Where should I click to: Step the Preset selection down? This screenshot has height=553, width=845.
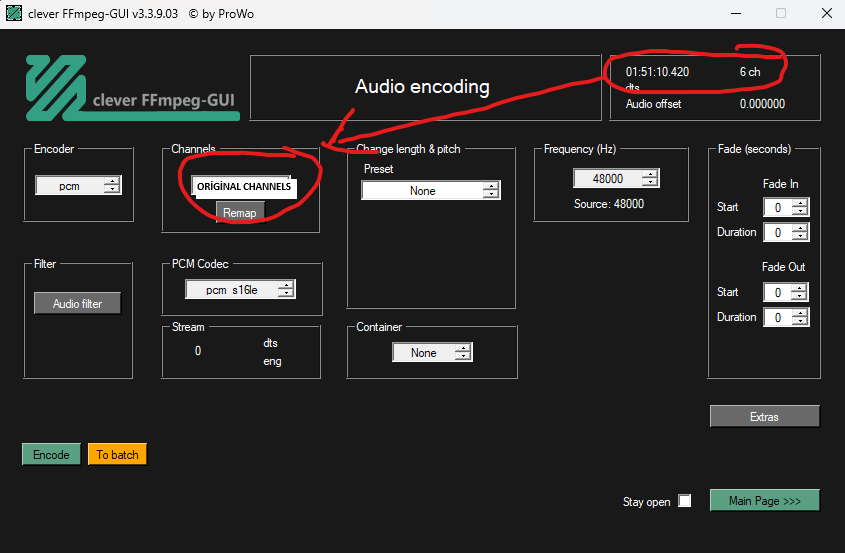(491, 195)
